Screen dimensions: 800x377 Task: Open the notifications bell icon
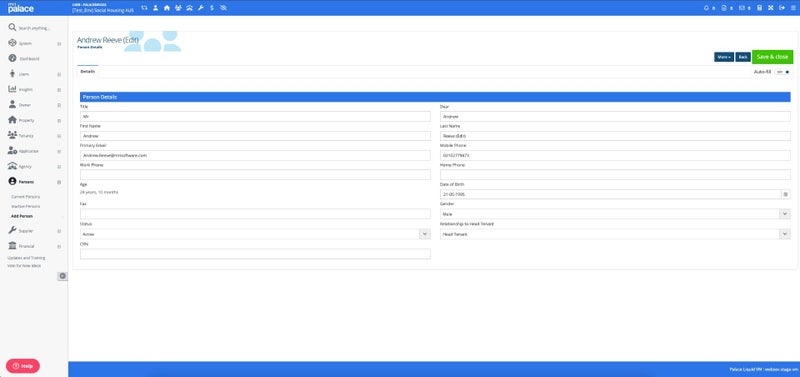706,8
